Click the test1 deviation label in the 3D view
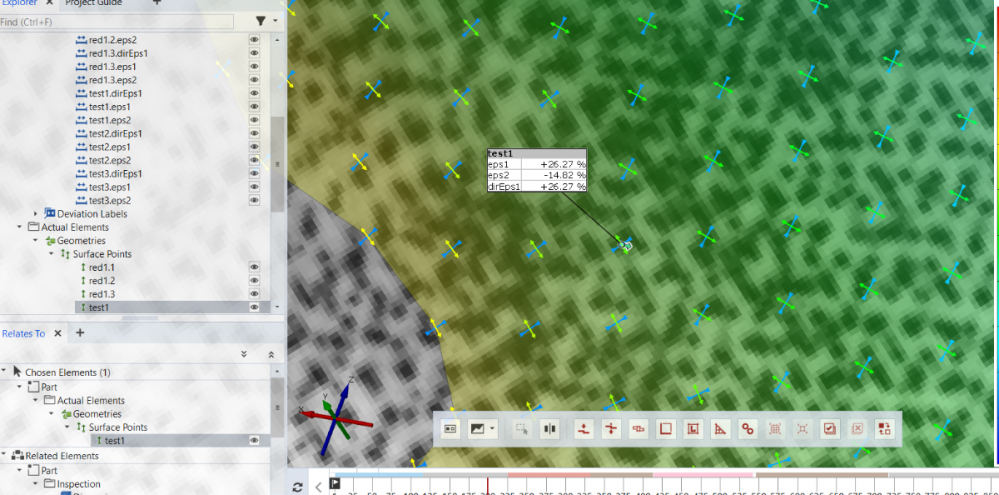The height and width of the screenshot is (495, 999). tap(536, 170)
